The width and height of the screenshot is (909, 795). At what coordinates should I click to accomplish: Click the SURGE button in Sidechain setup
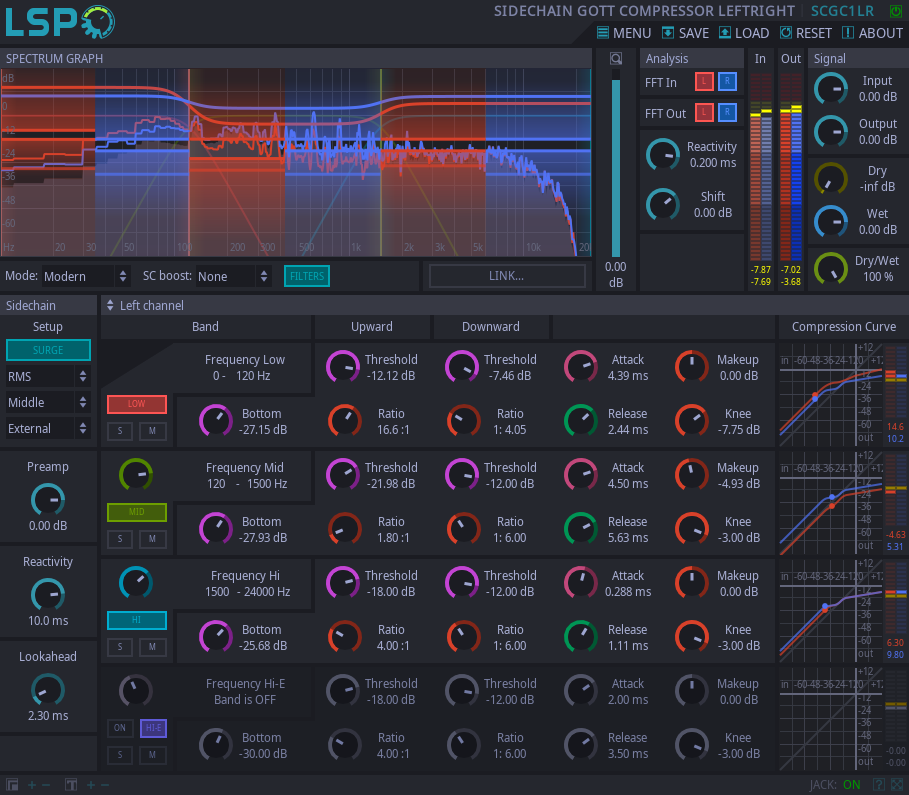tap(48, 350)
